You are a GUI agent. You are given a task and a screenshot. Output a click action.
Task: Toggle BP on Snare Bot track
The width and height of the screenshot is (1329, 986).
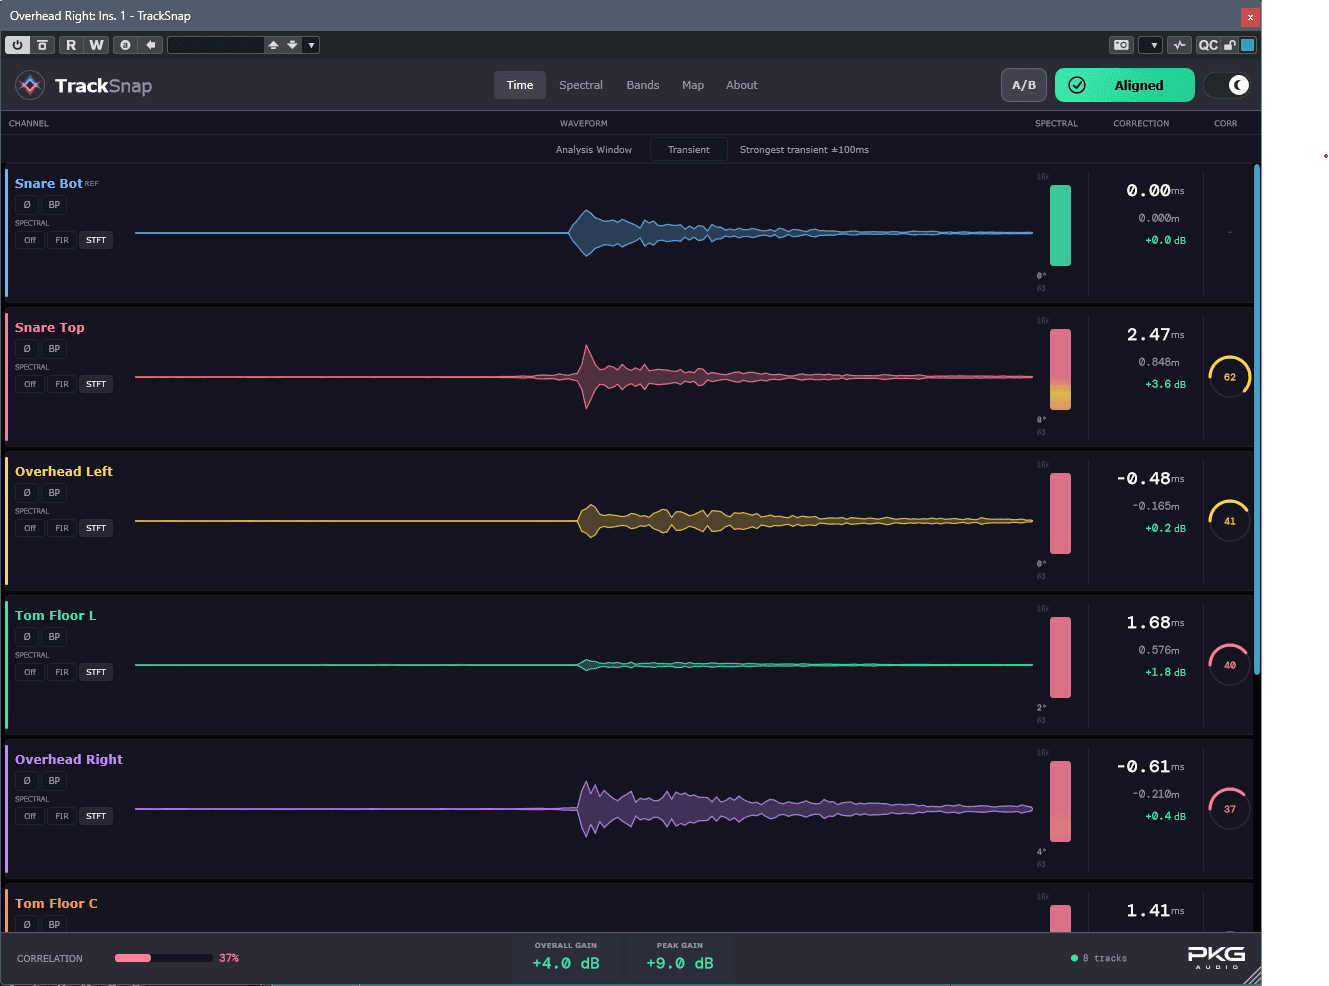54,204
